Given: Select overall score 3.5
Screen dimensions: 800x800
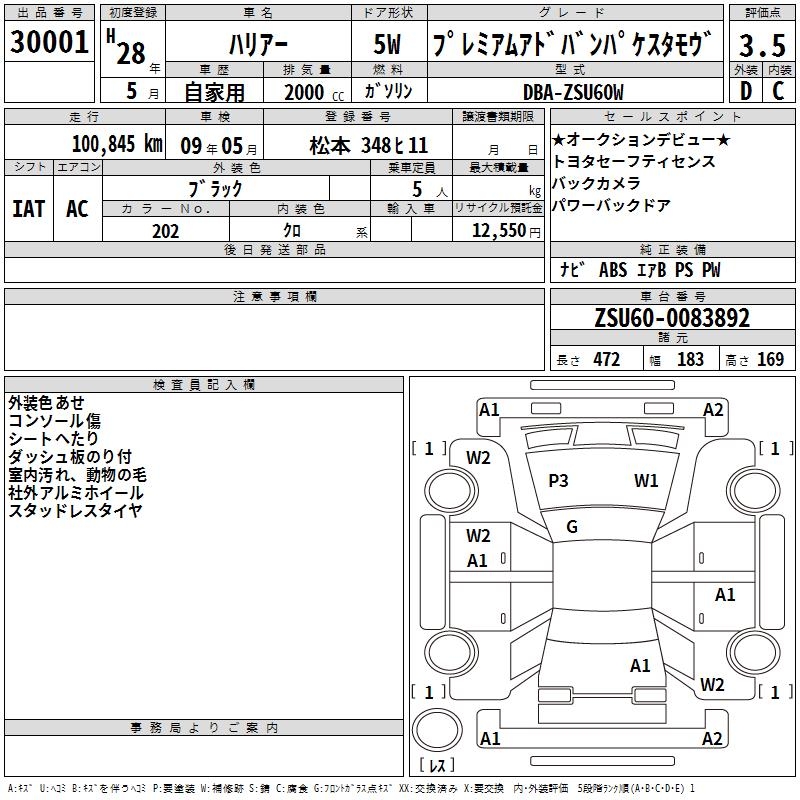Looking at the screenshot, I should pos(762,45).
